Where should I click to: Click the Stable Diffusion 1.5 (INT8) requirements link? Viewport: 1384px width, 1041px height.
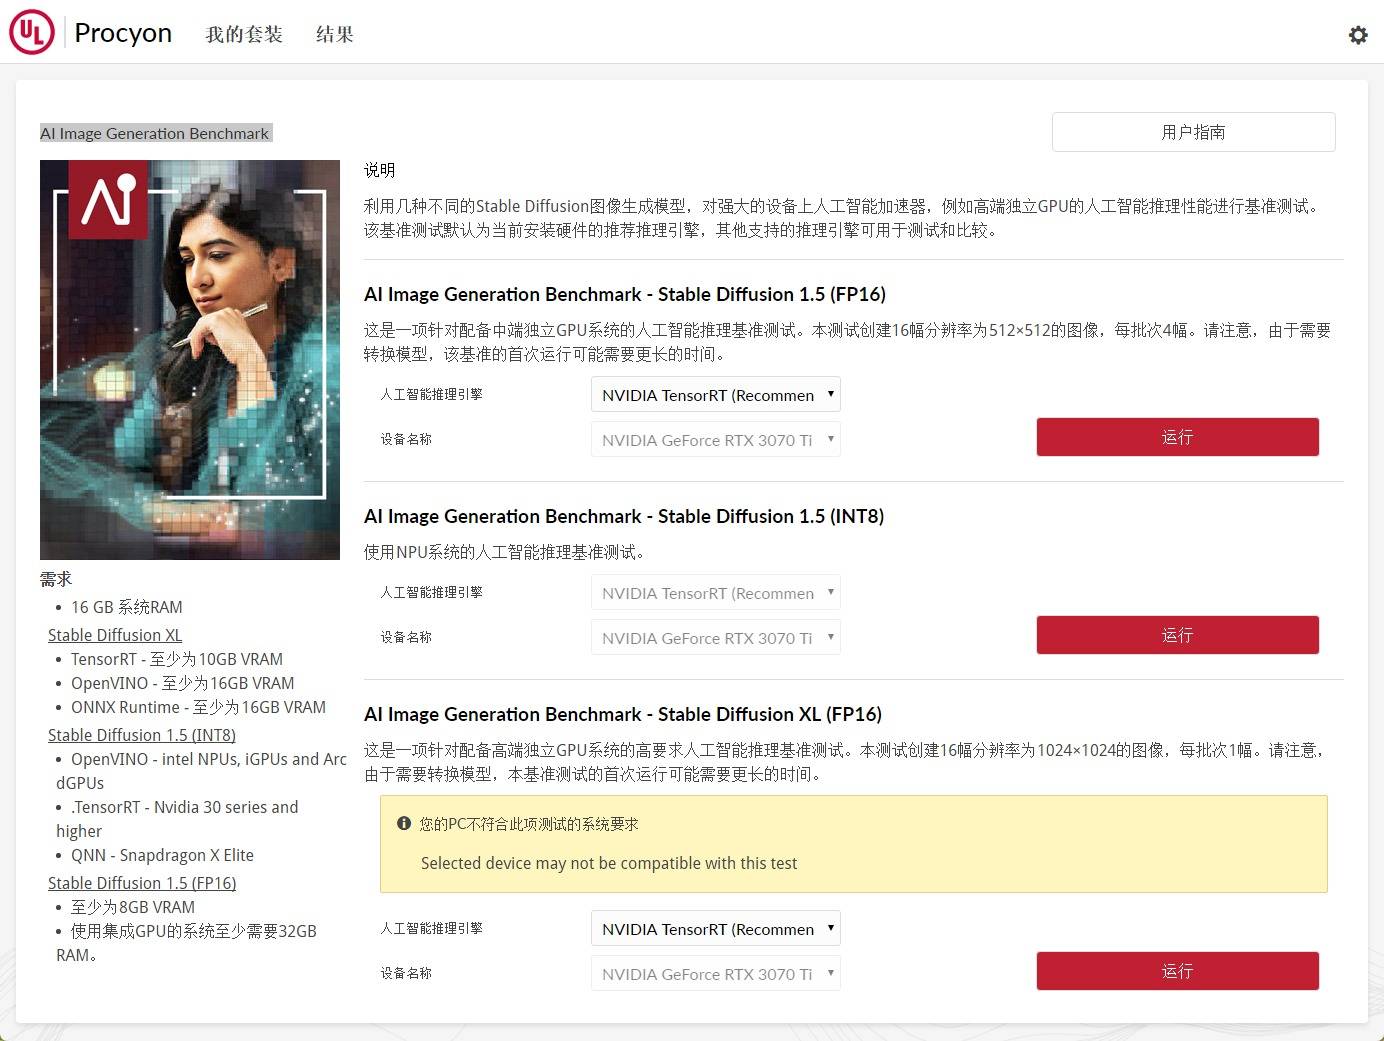pos(142,735)
